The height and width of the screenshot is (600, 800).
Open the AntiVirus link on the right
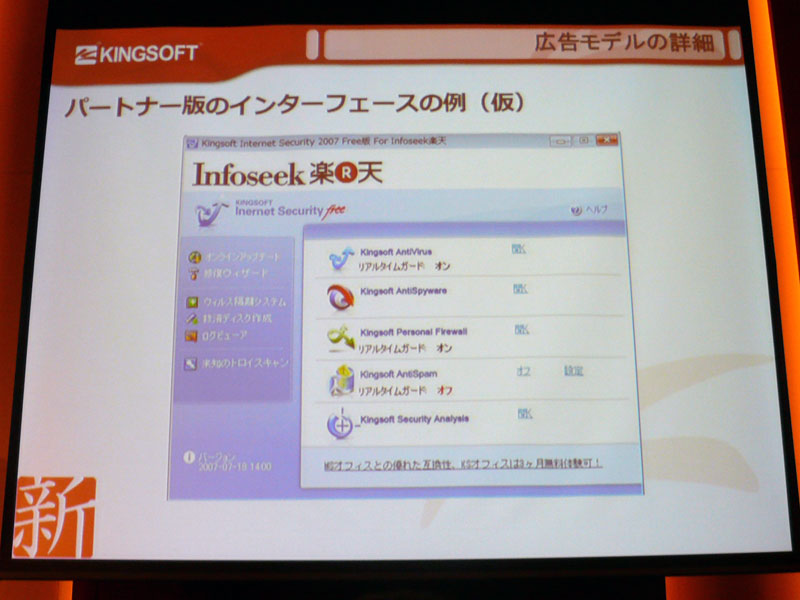point(518,249)
